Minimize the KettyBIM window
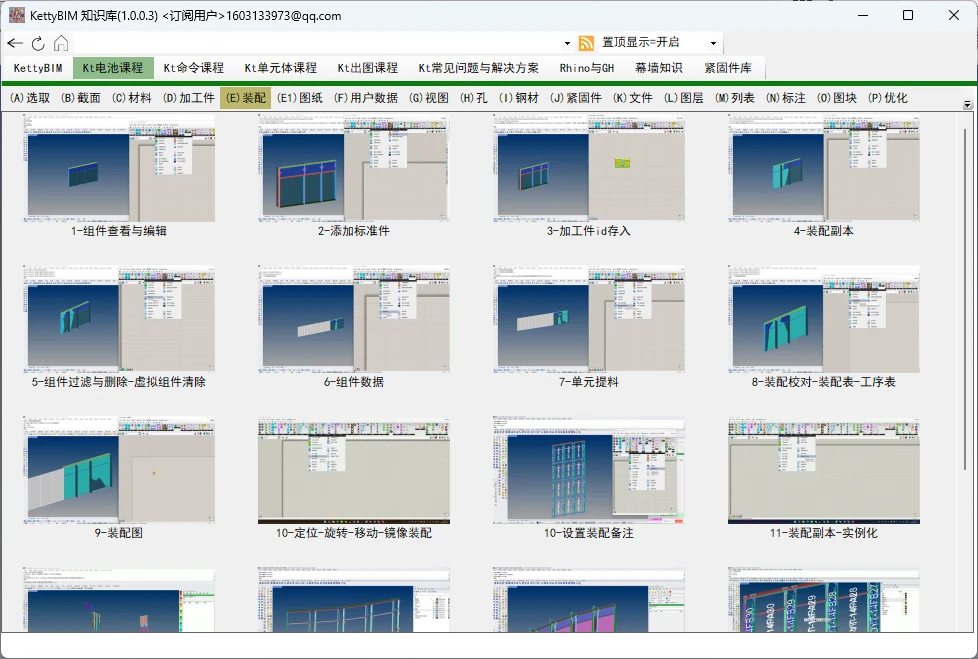The width and height of the screenshot is (978, 659). [x=863, y=15]
